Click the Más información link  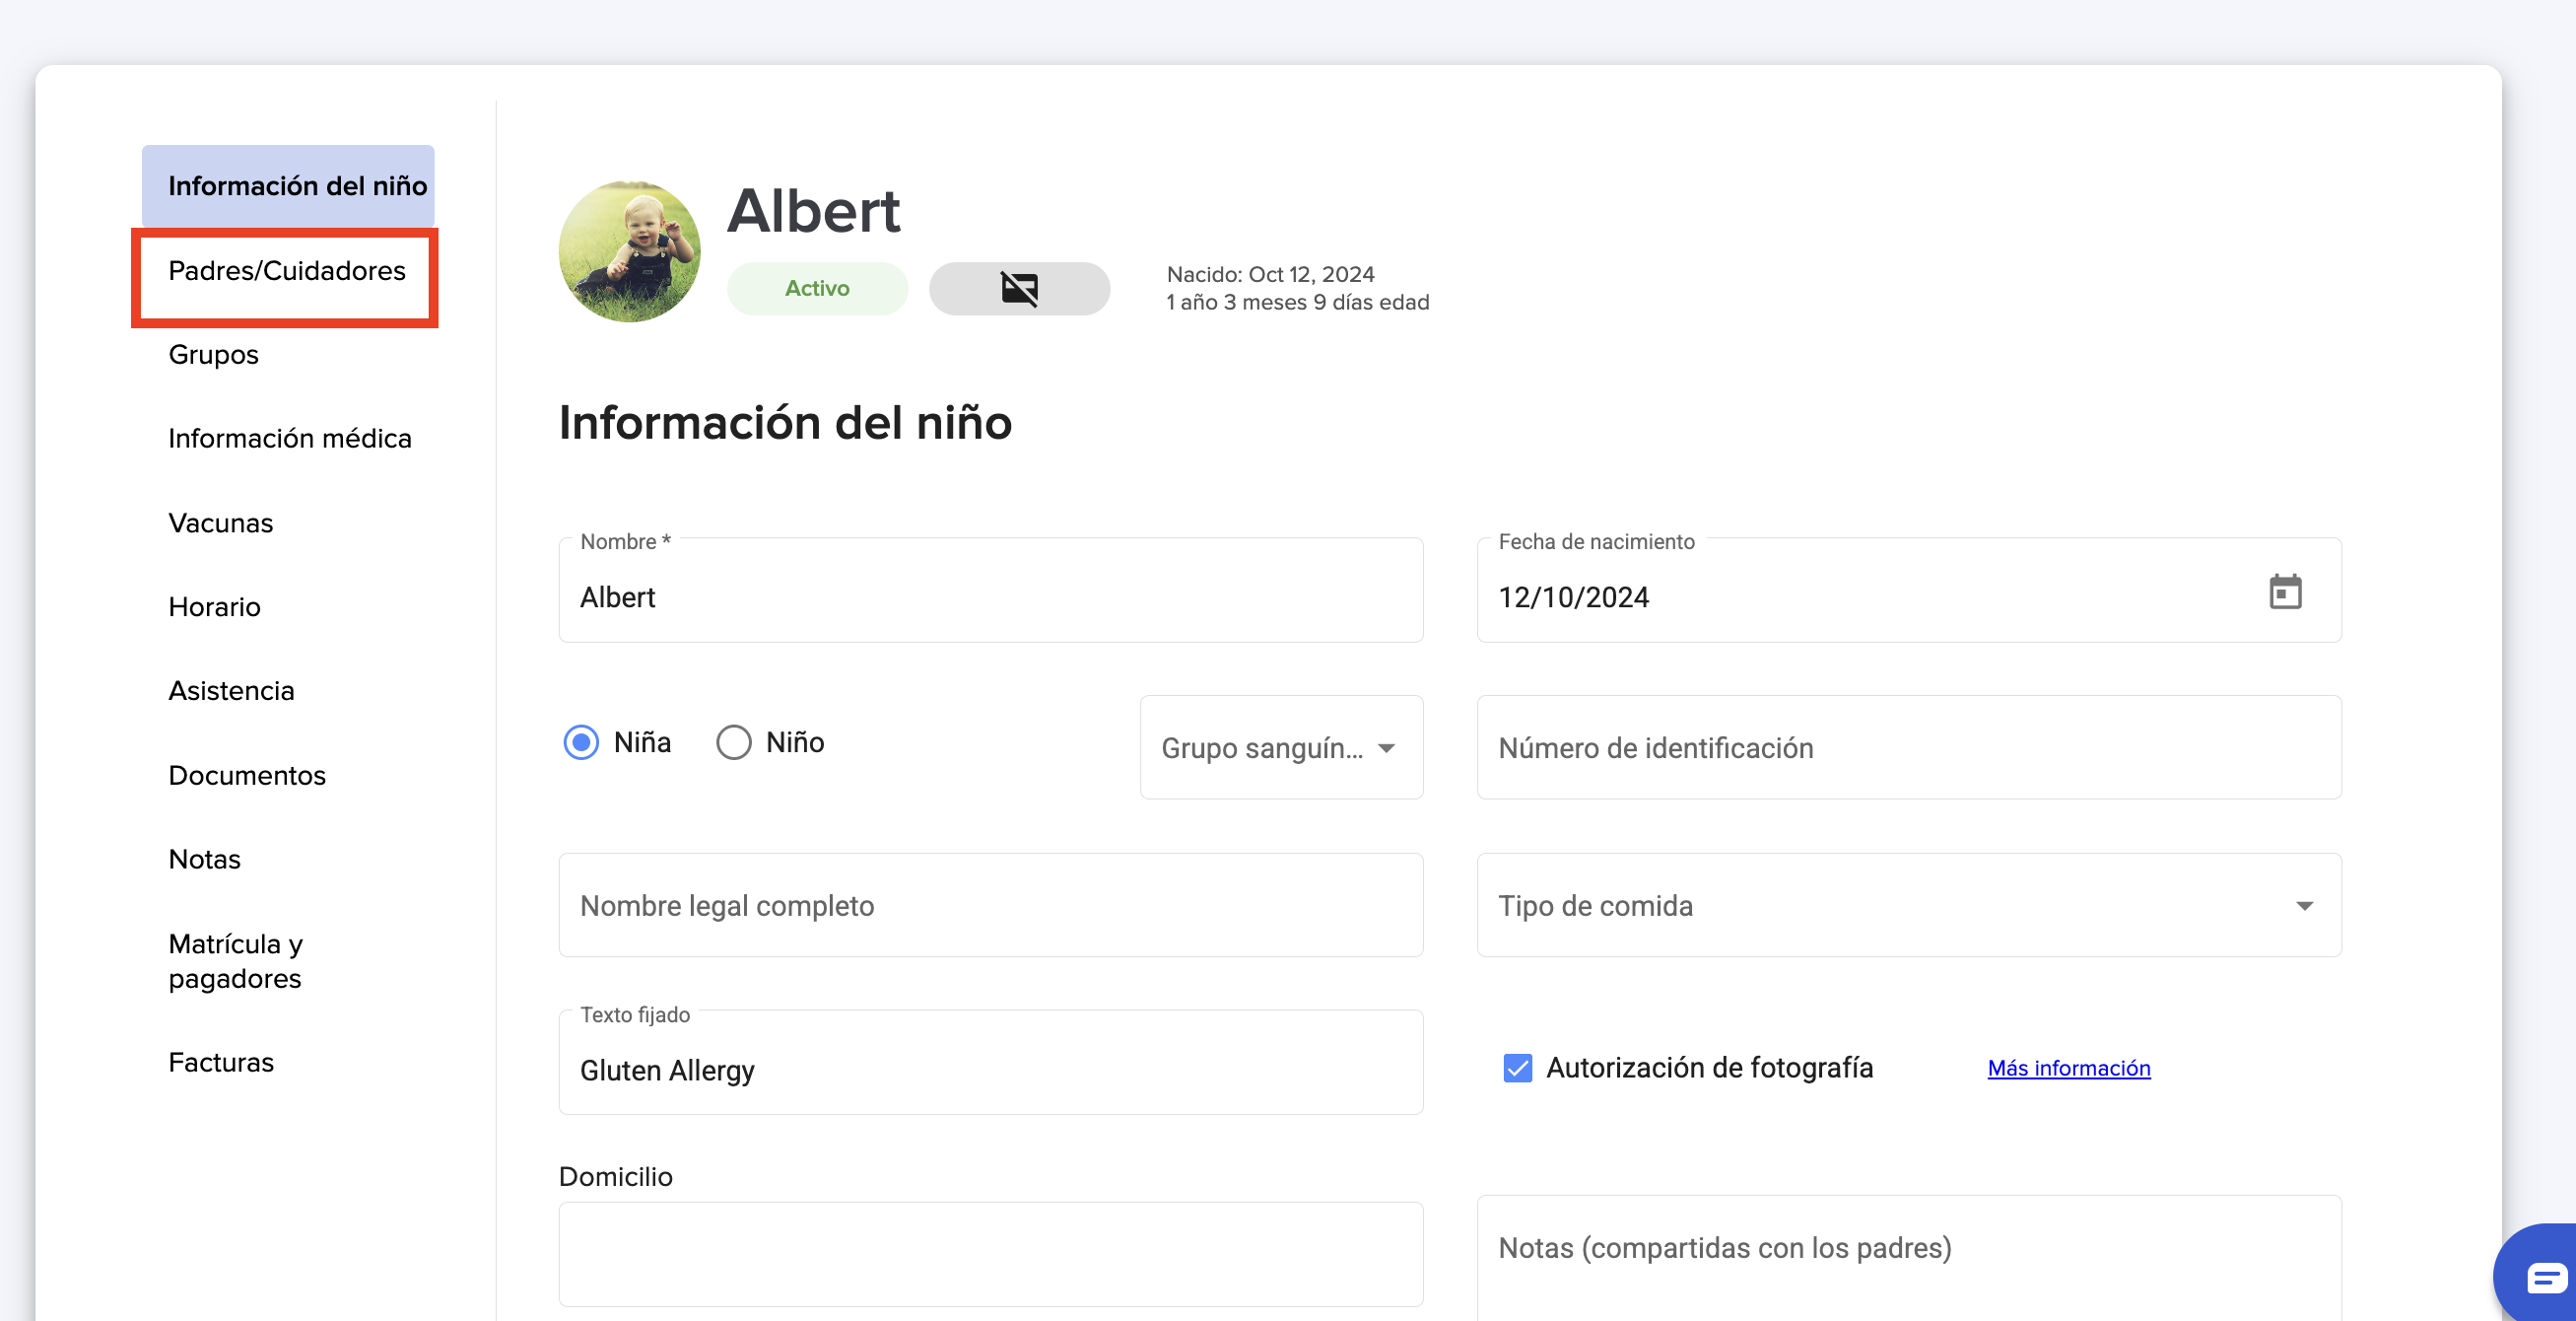tap(2068, 1068)
